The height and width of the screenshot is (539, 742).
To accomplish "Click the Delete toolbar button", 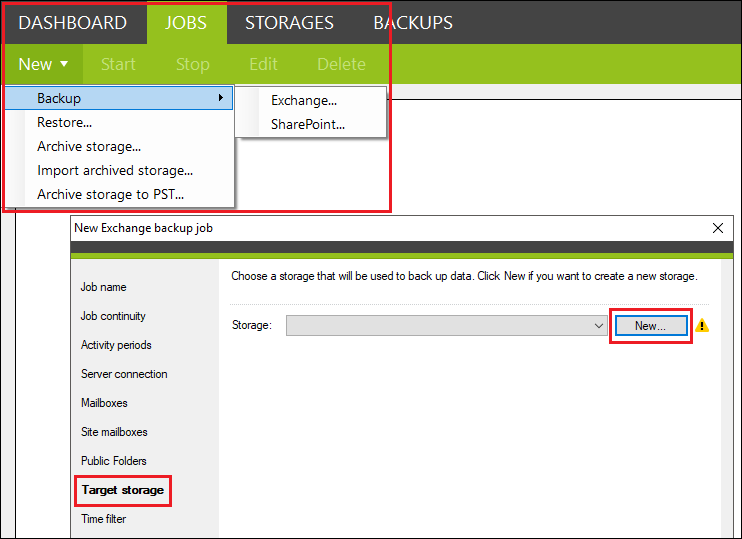I will coord(341,64).
